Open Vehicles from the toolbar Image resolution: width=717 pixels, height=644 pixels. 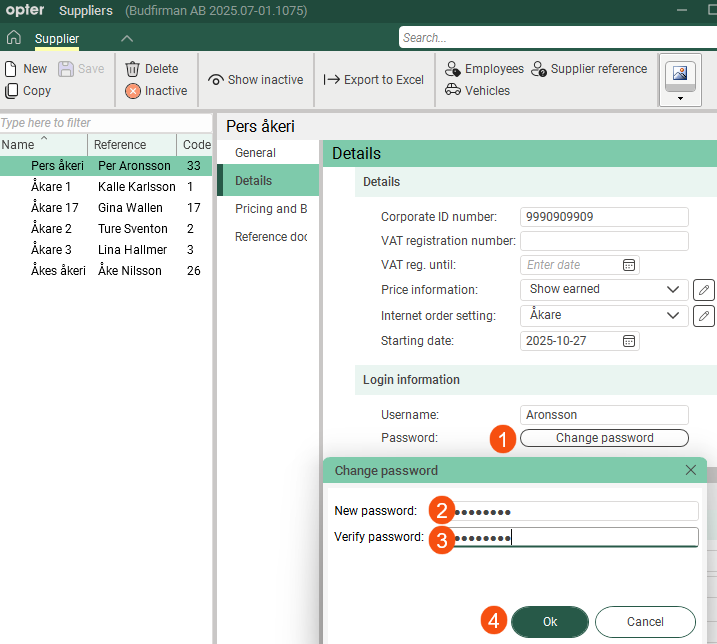477,91
